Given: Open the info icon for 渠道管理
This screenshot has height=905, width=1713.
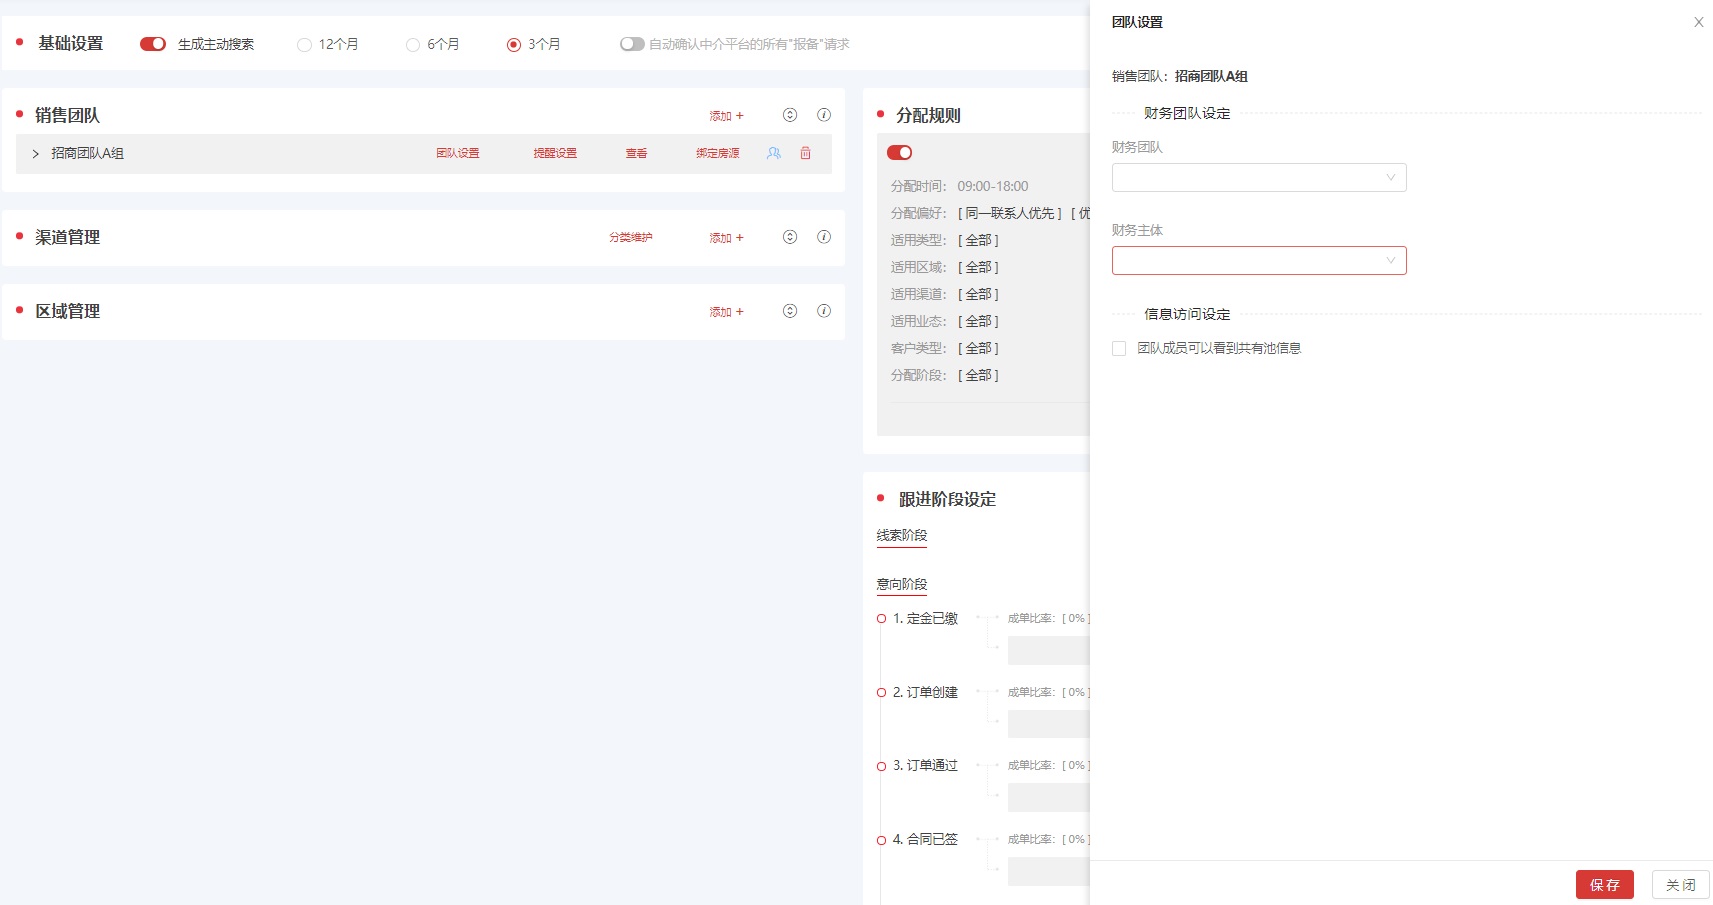Looking at the screenshot, I should point(824,237).
